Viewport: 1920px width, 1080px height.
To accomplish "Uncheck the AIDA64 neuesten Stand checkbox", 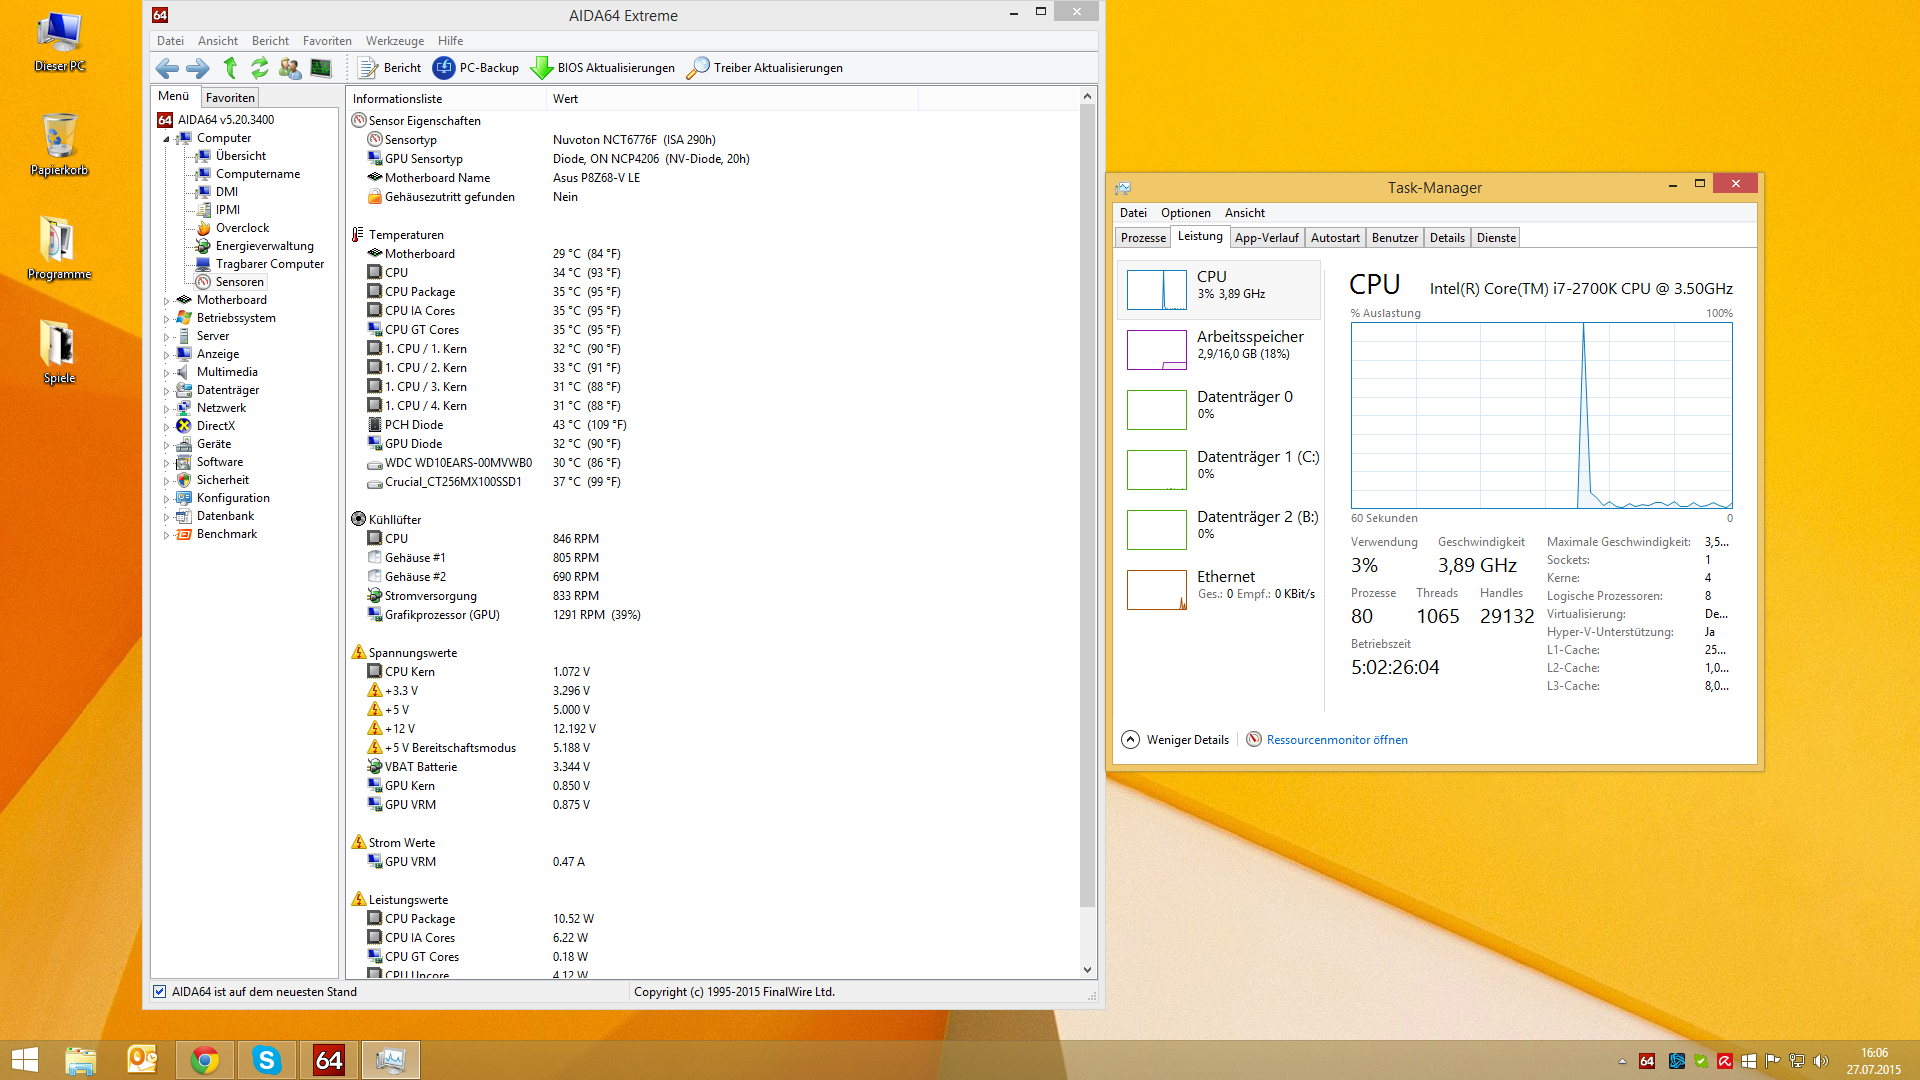I will tap(159, 992).
